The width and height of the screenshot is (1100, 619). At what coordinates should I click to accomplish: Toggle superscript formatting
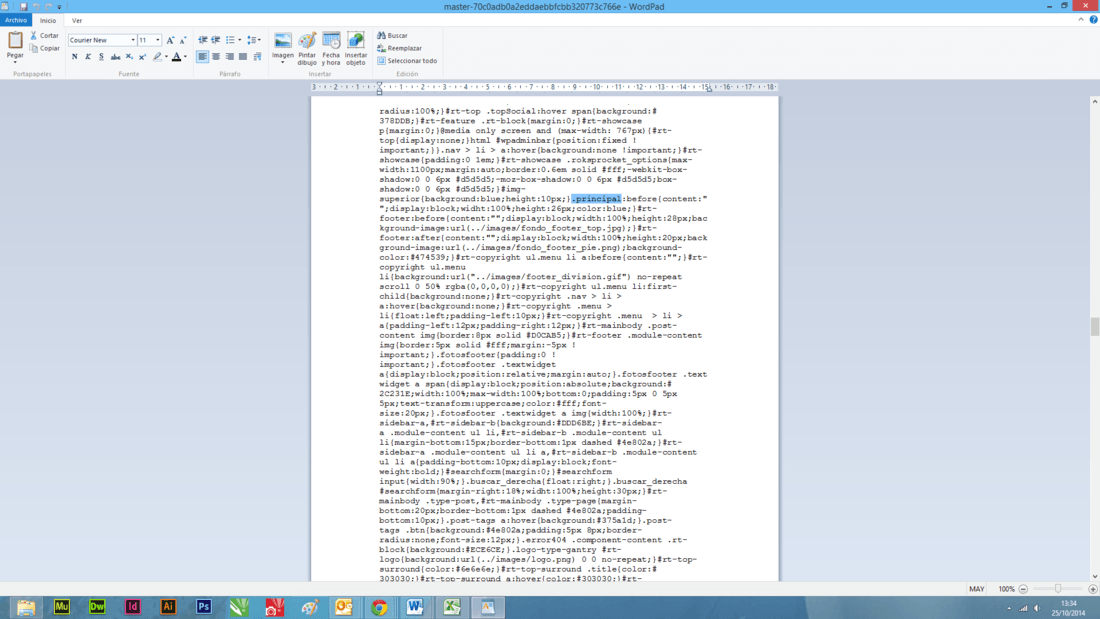[x=142, y=57]
